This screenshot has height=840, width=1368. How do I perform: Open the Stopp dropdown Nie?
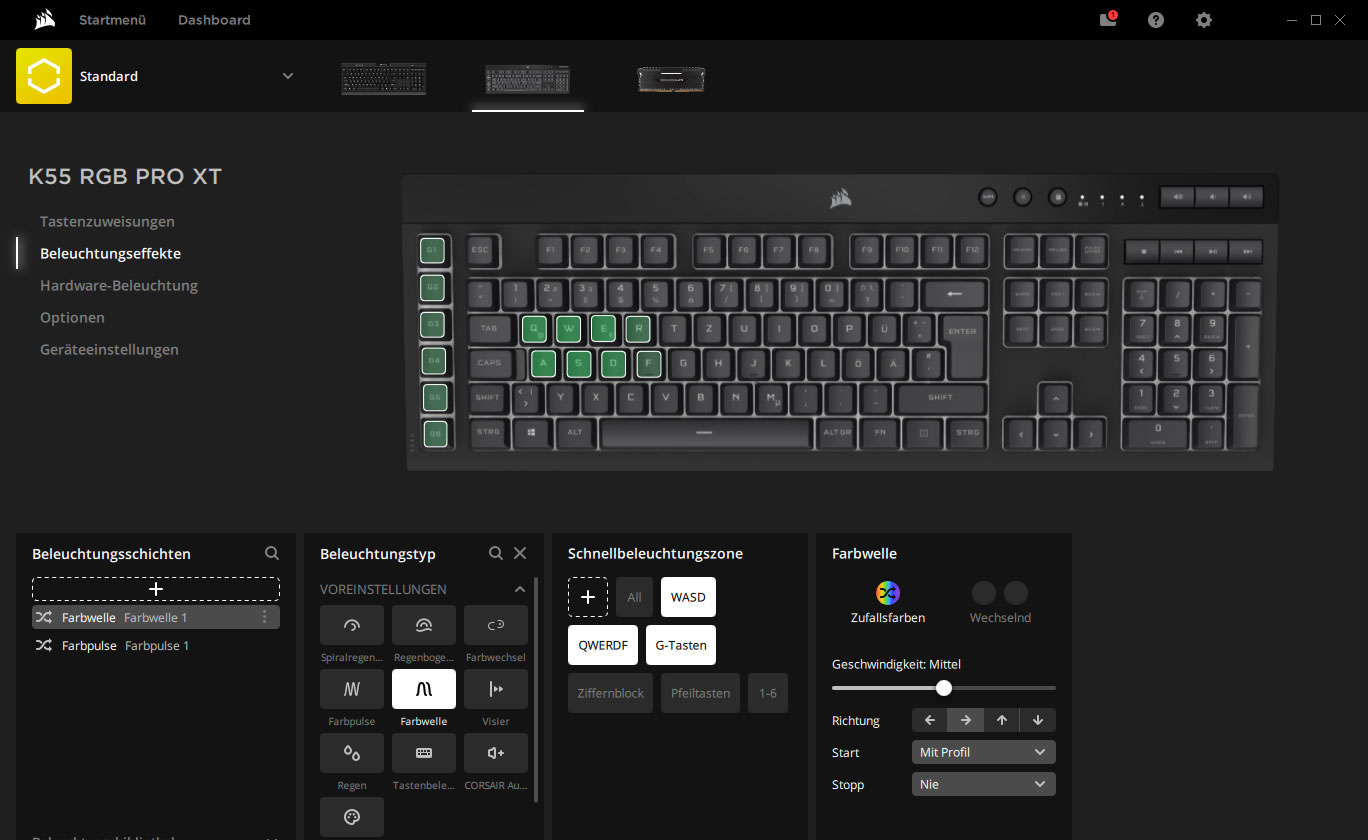point(984,784)
